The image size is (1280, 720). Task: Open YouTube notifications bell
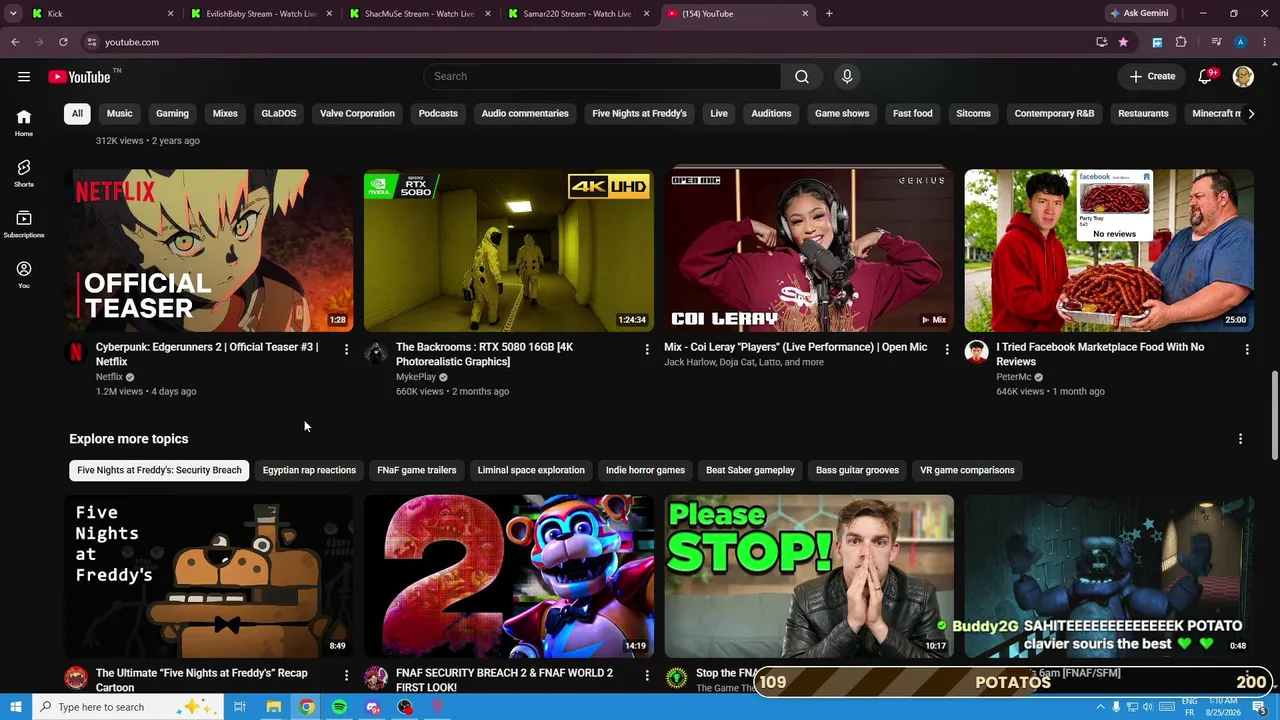[1205, 76]
